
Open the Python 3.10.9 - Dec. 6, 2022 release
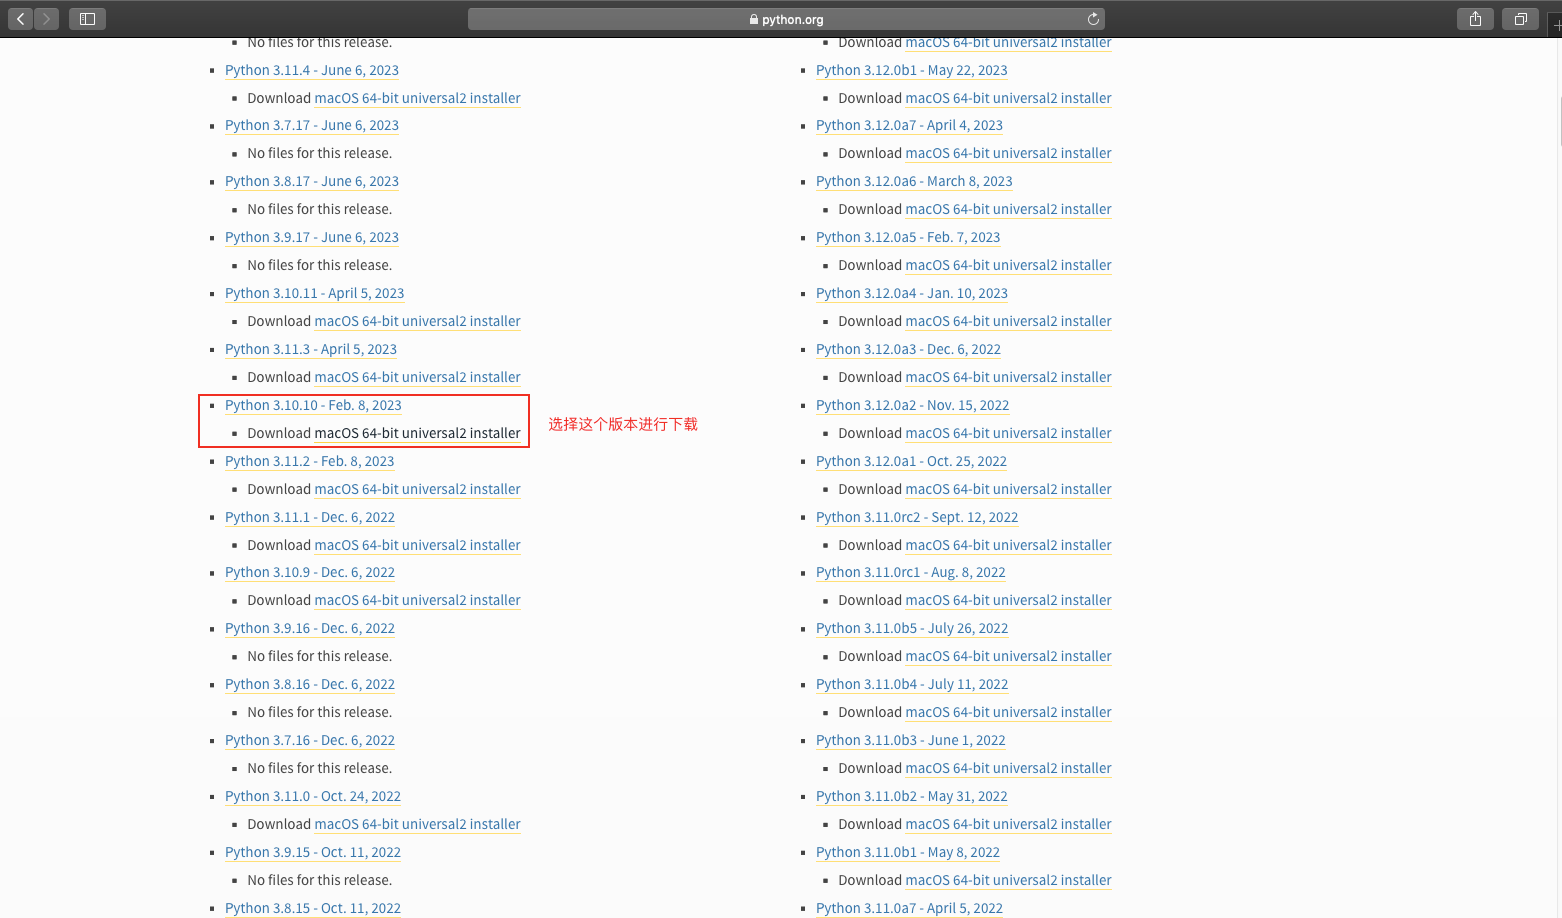coord(310,572)
